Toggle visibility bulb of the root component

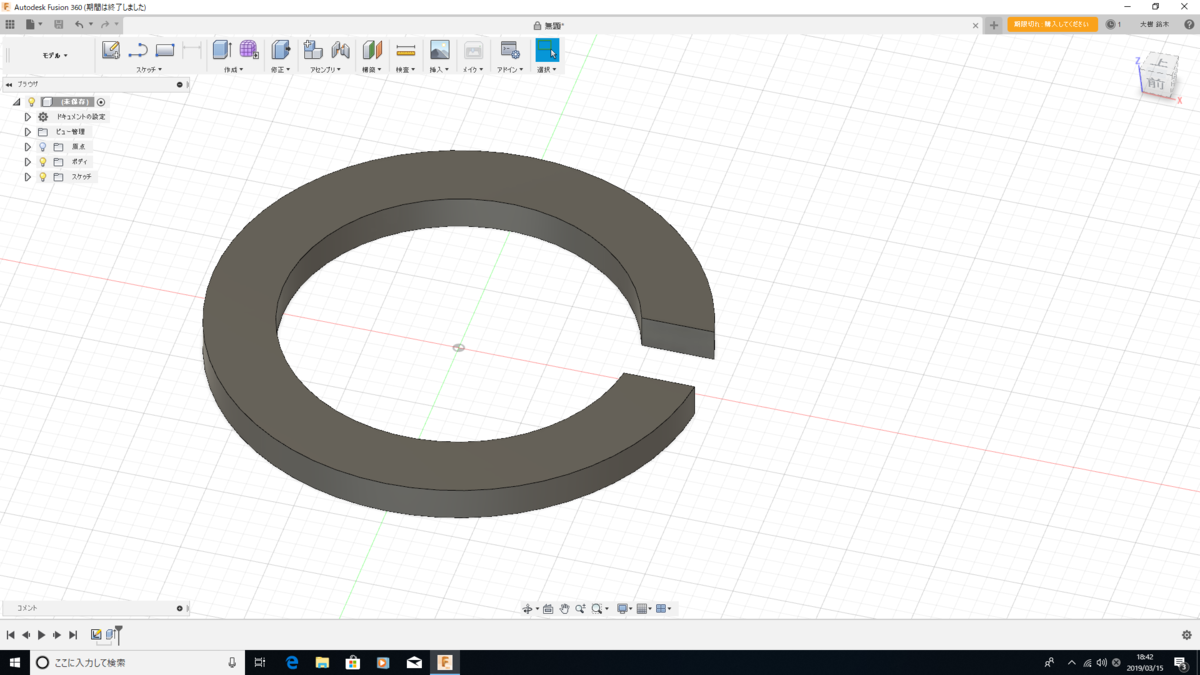point(31,102)
